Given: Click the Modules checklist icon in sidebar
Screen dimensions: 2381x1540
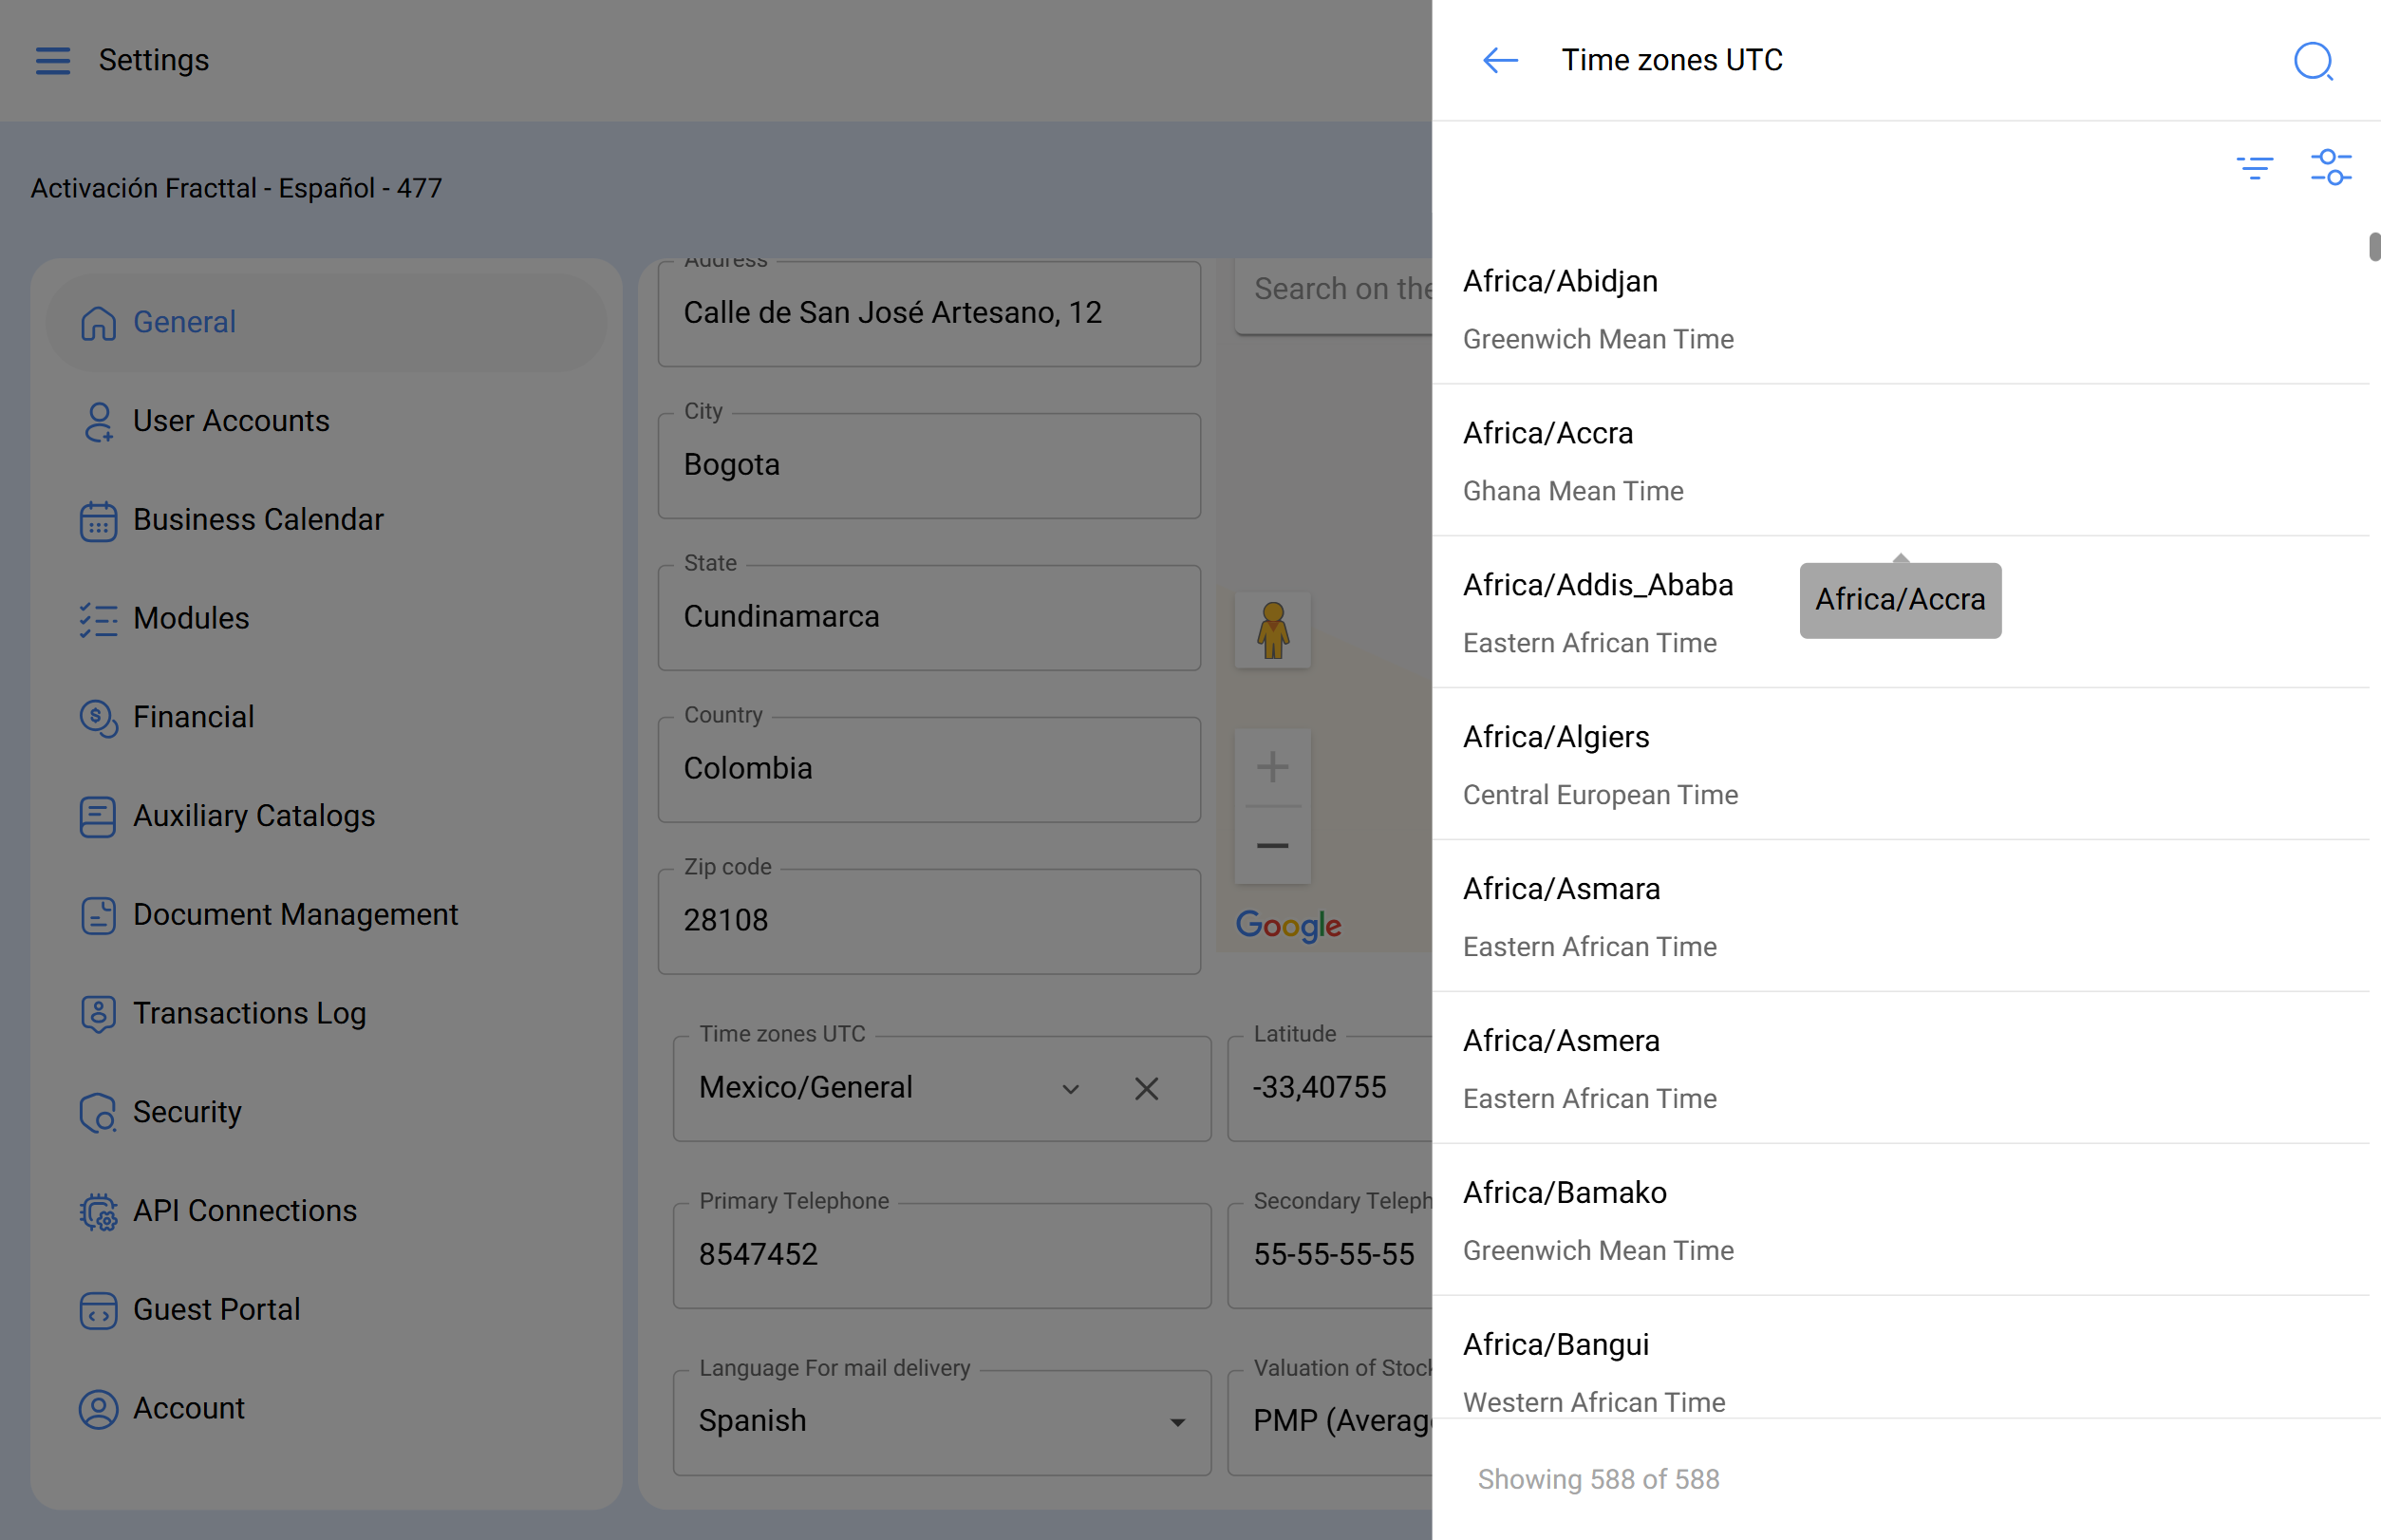Looking at the screenshot, I should (98, 620).
